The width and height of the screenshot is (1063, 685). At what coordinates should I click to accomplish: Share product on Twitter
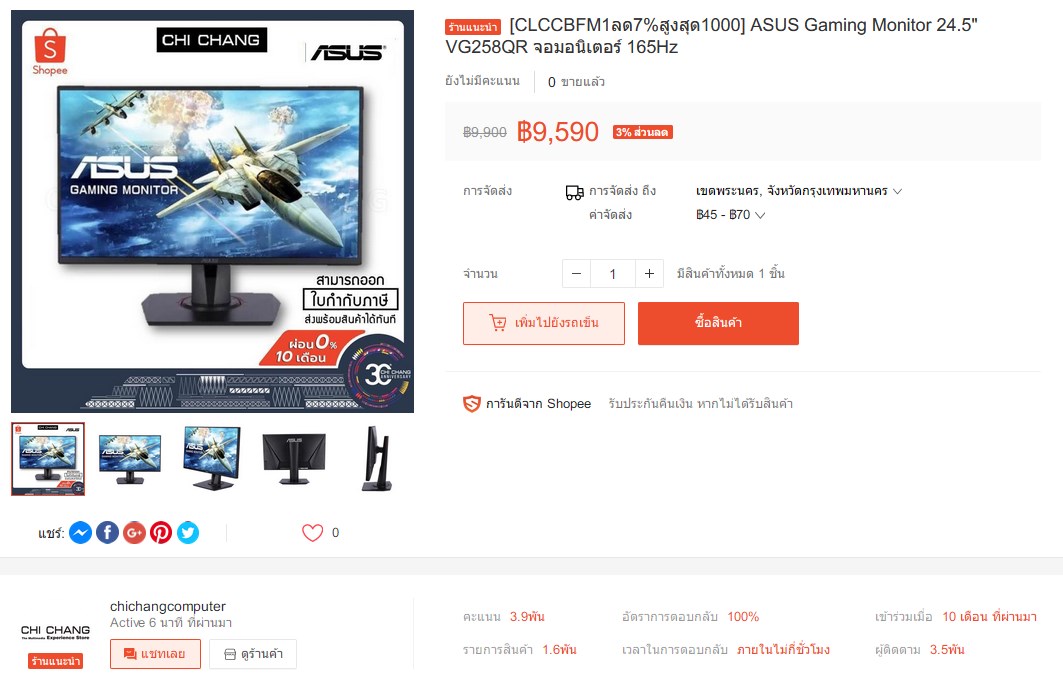tap(188, 532)
